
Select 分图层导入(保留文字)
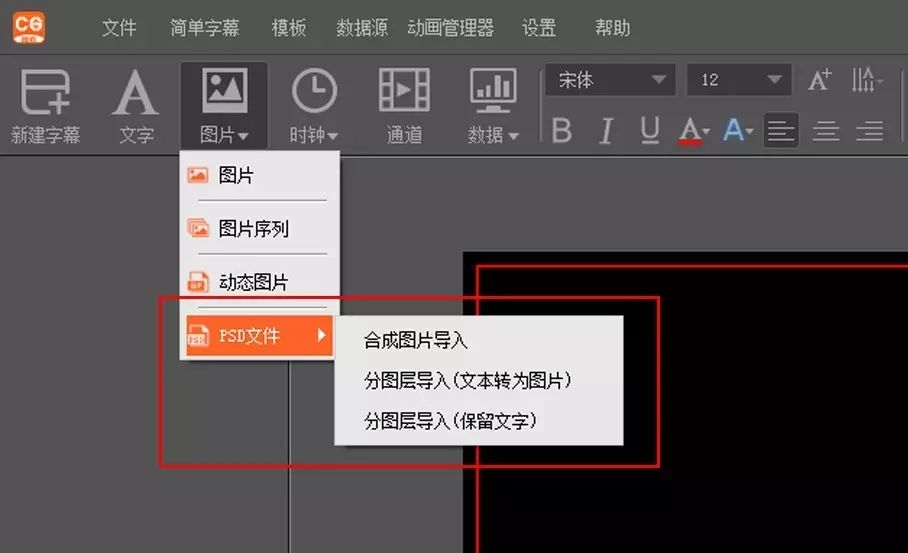451,420
